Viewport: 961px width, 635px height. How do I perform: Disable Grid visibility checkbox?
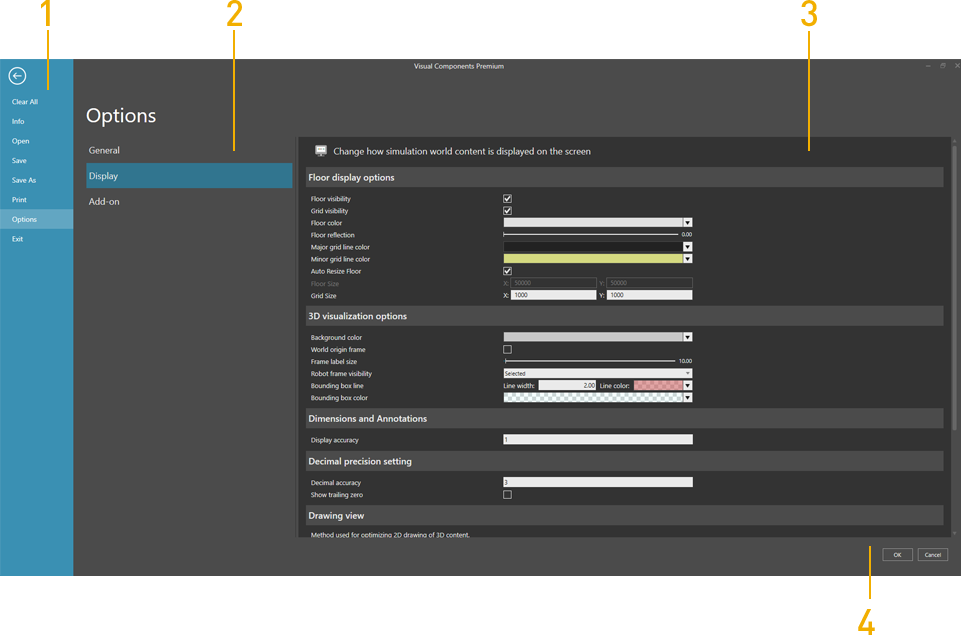(507, 211)
